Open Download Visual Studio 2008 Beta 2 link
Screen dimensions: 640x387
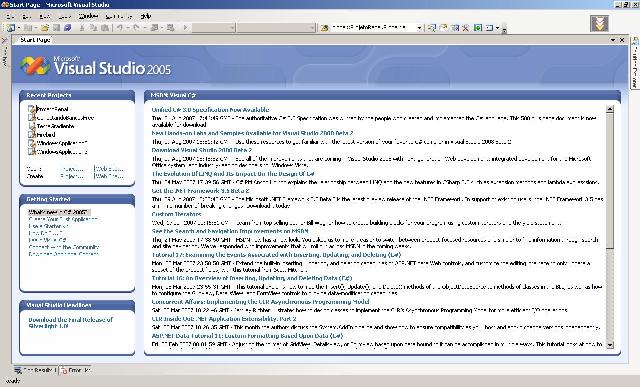202,150
